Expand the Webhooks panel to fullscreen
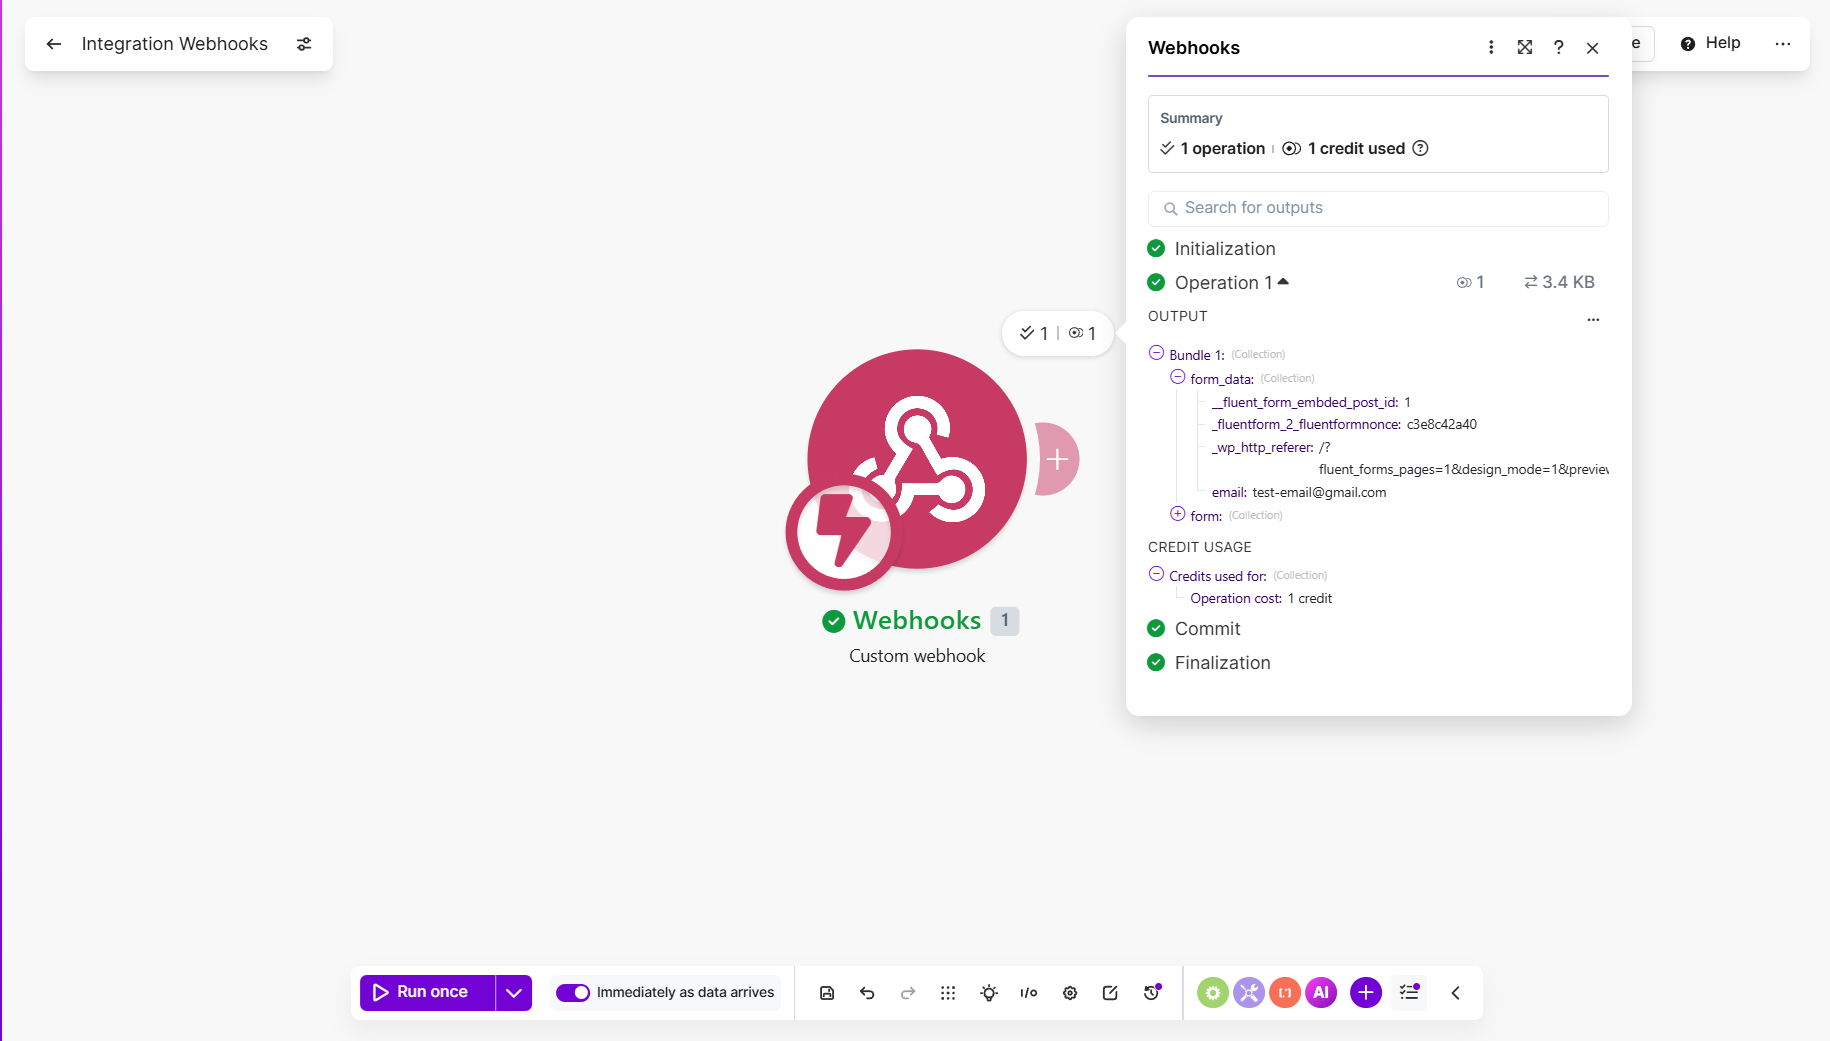The height and width of the screenshot is (1041, 1830). click(1525, 47)
